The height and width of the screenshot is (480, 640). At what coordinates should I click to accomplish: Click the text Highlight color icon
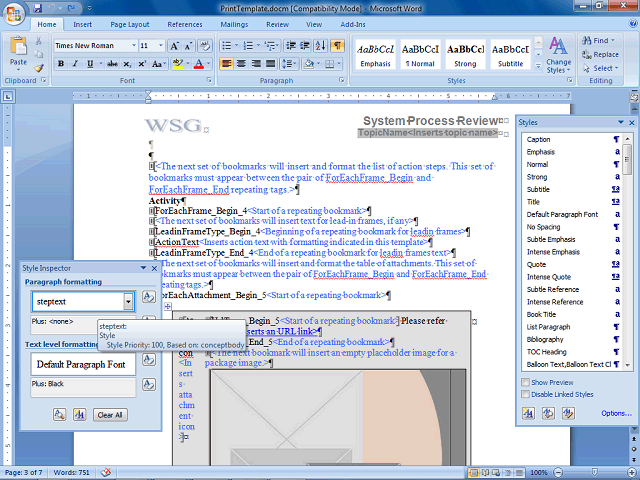pyautogui.click(x=178, y=64)
